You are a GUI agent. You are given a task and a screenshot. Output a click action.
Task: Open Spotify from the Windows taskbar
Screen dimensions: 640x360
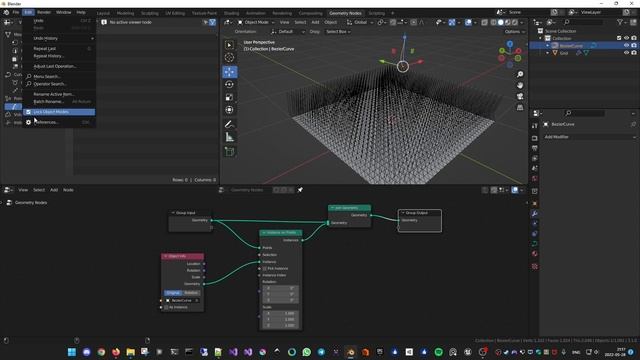(x=438, y=352)
